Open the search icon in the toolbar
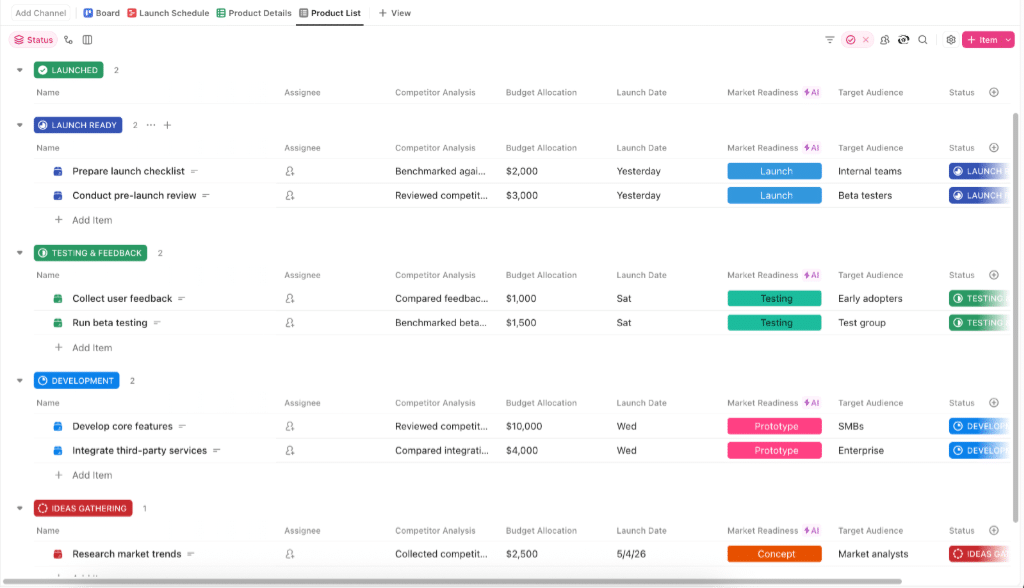Image resolution: width=1024 pixels, height=588 pixels. tap(922, 40)
